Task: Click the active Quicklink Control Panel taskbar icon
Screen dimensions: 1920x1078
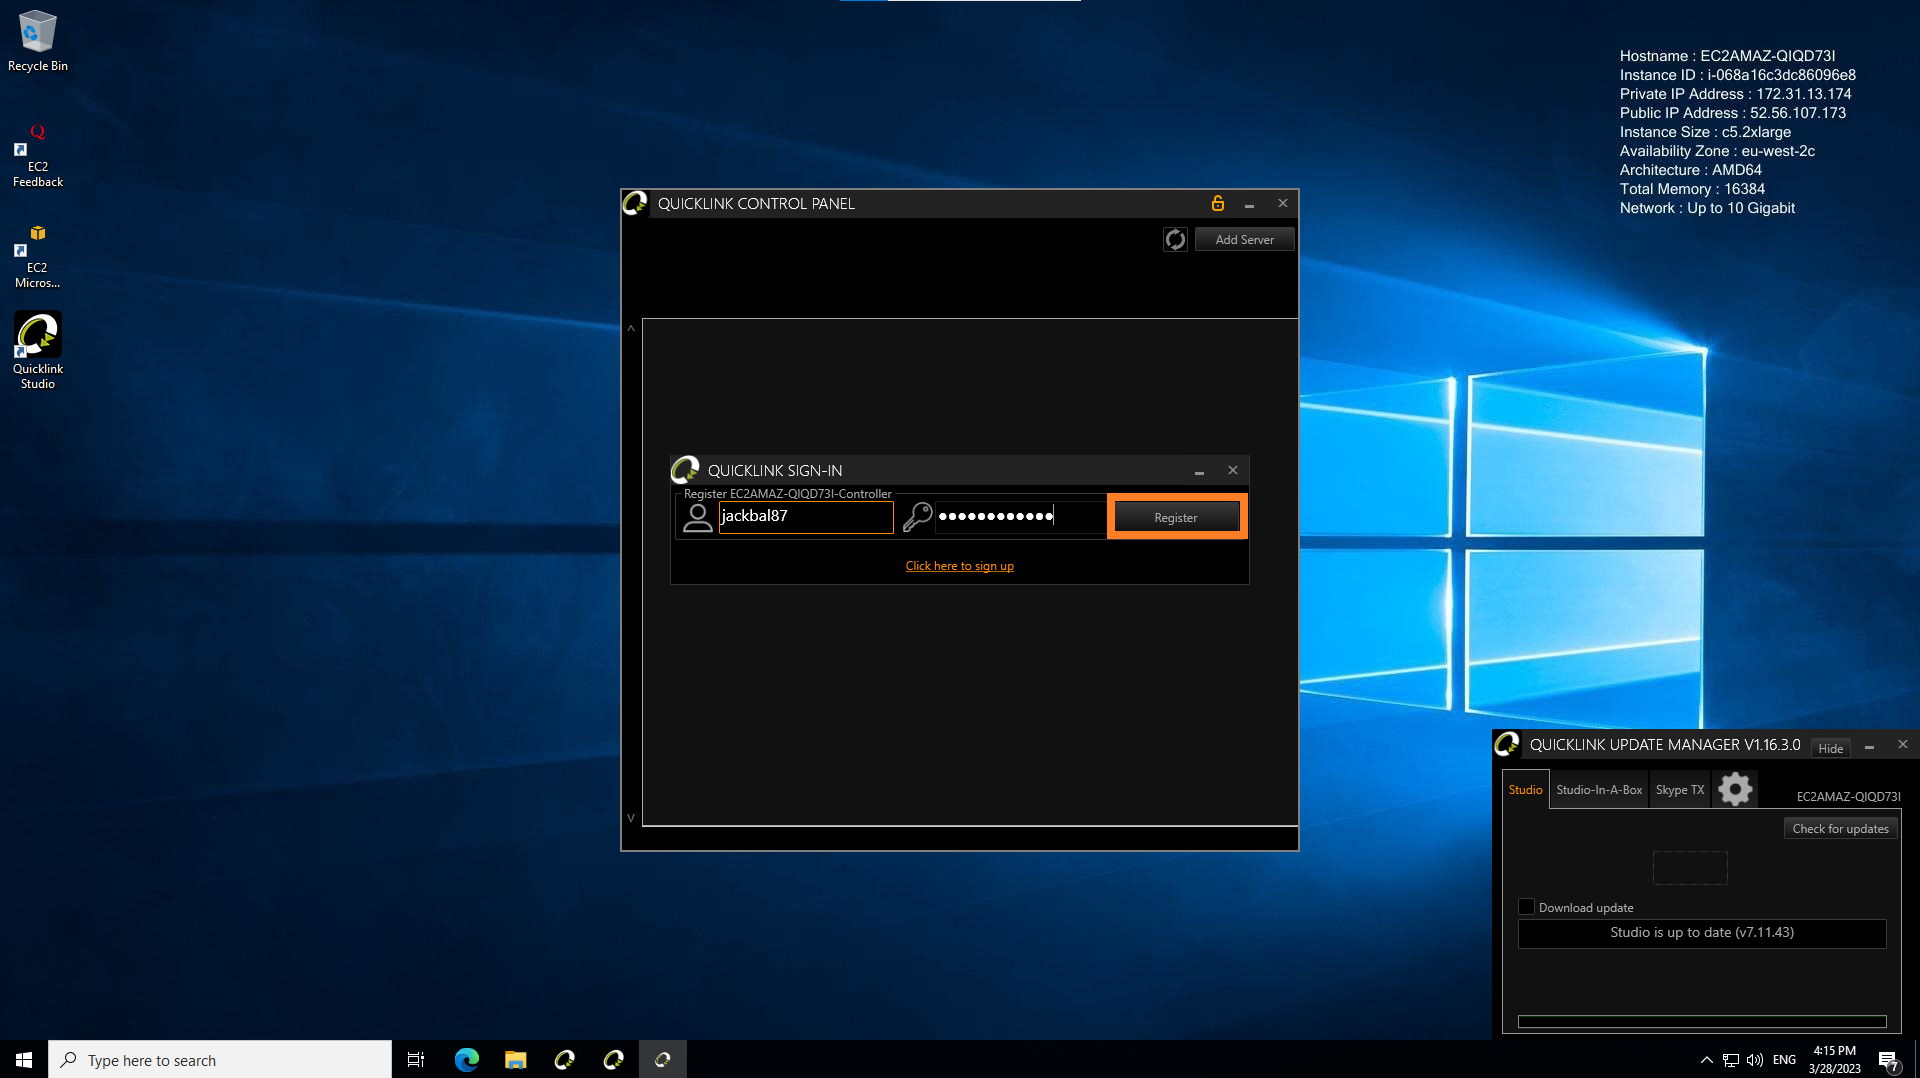Action: (662, 1060)
